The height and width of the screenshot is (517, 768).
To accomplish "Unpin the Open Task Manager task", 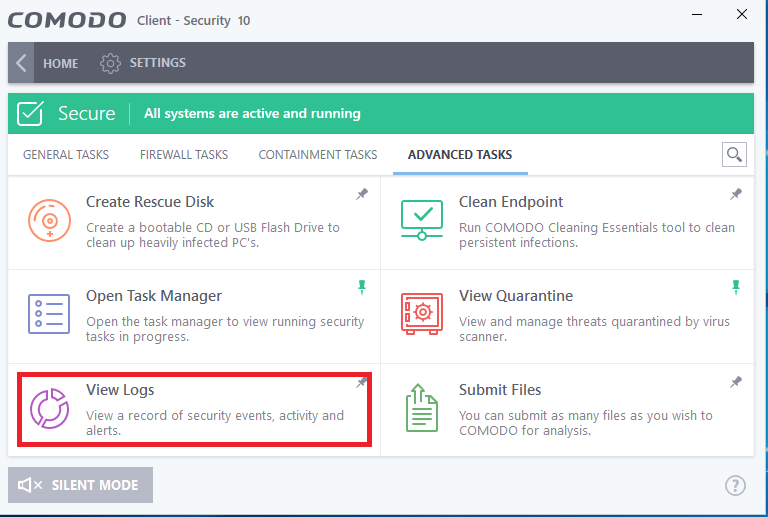I will 362,287.
